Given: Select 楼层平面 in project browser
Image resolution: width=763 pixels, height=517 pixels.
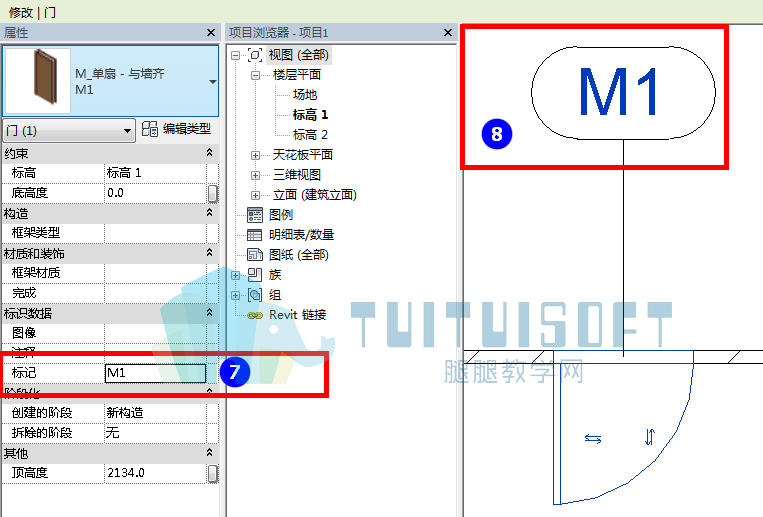Looking at the screenshot, I should (297, 75).
